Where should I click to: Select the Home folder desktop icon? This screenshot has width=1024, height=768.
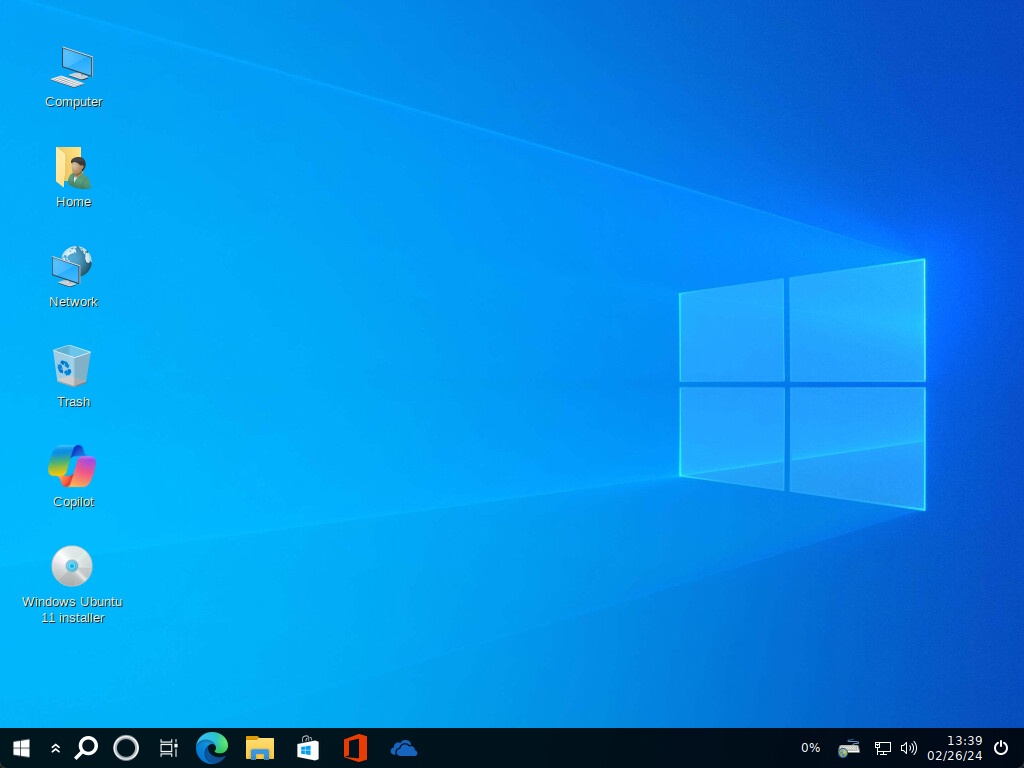73,168
